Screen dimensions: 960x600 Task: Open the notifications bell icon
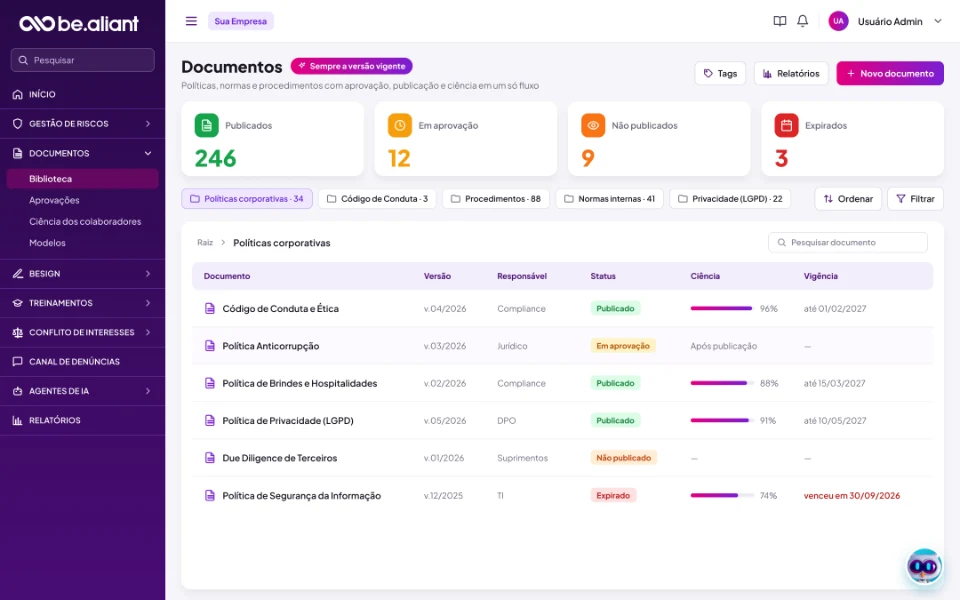click(802, 21)
